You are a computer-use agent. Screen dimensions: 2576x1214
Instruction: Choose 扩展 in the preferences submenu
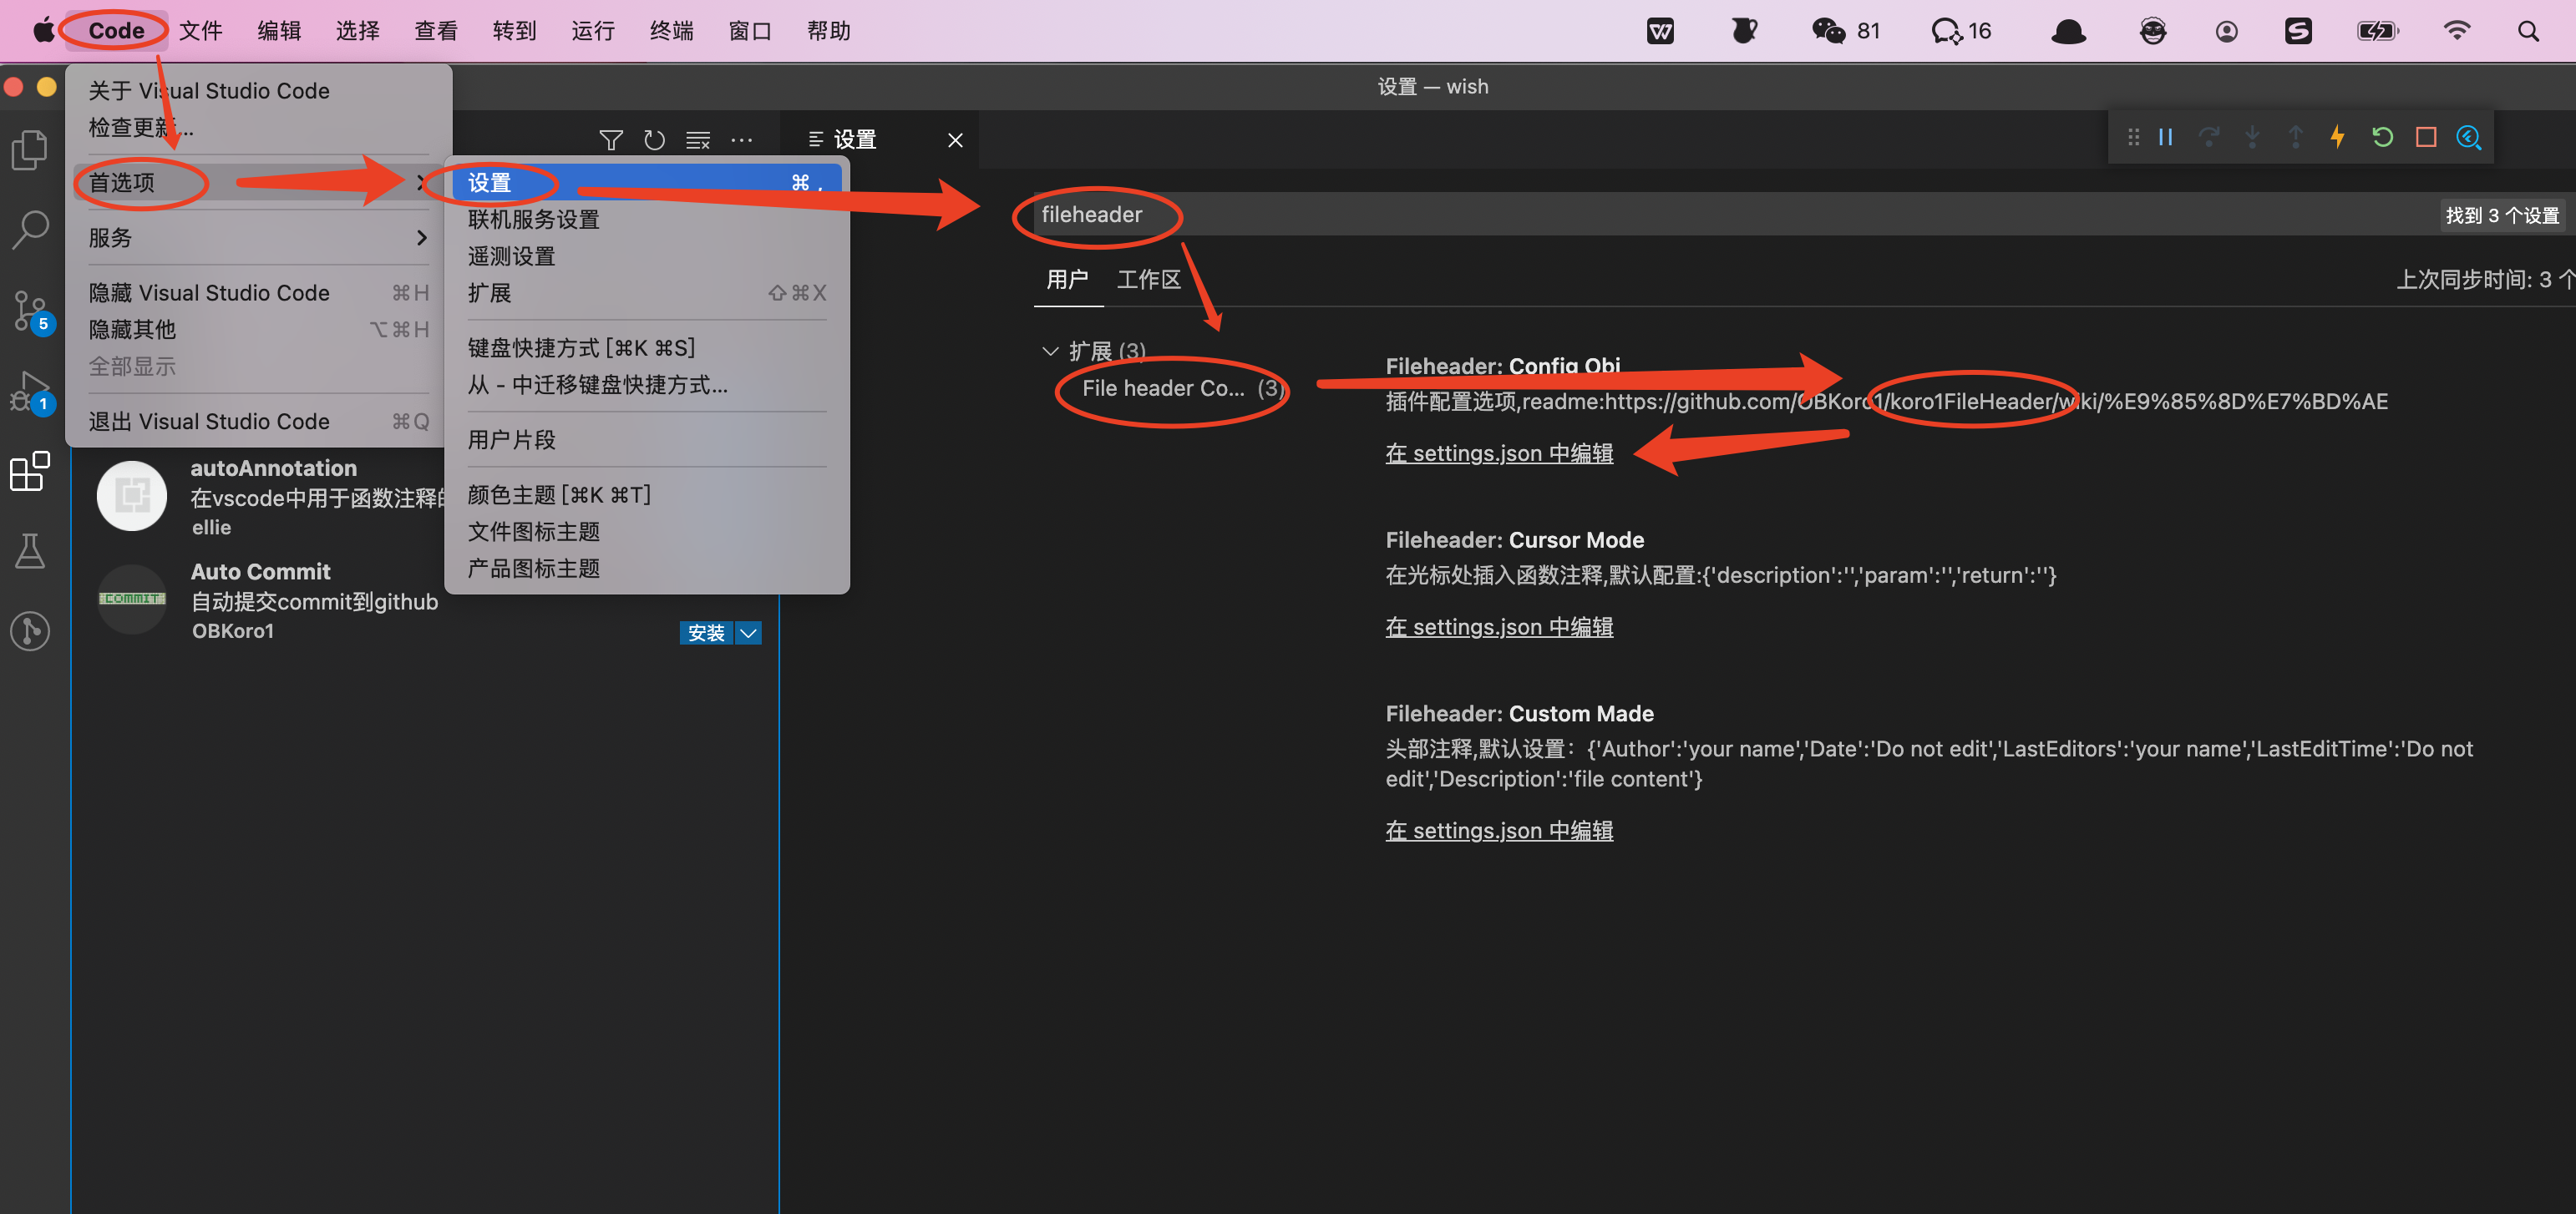pyautogui.click(x=646, y=293)
